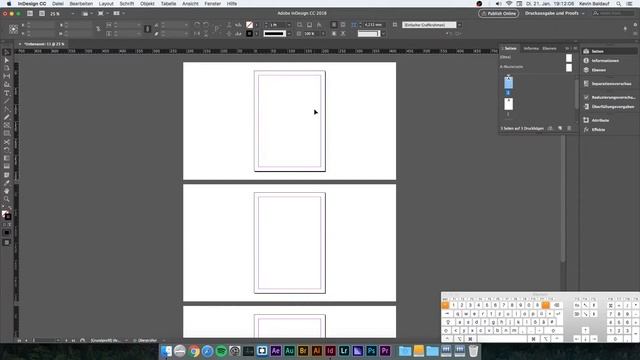The width and height of the screenshot is (640, 360).
Task: Open view options dropdown in application bar
Action: (87, 13)
